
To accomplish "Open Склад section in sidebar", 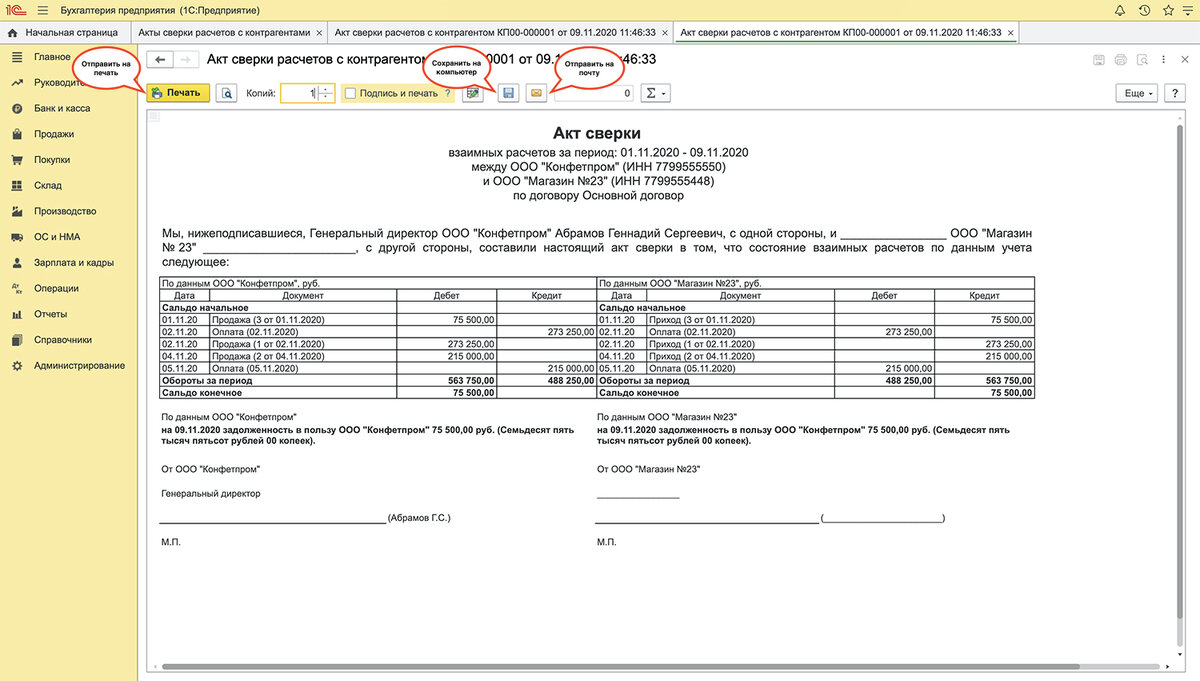I will coord(47,185).
